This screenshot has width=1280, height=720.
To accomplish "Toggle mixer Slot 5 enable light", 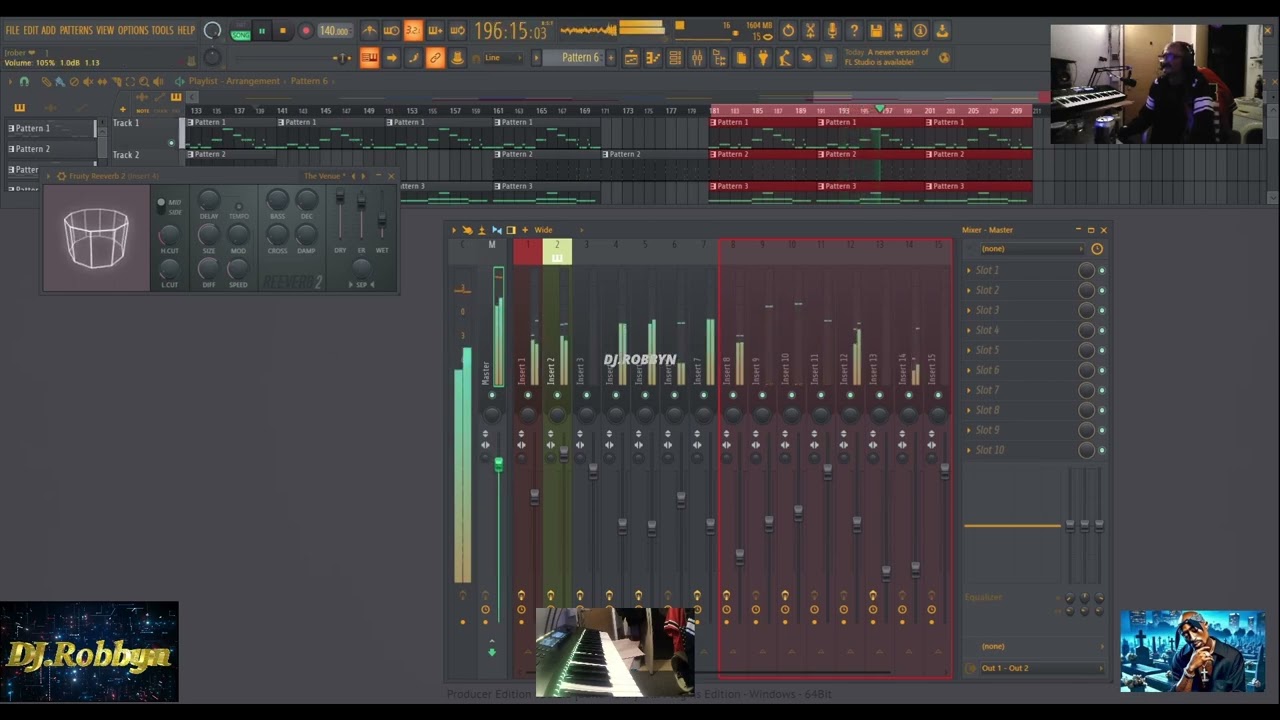I will pos(1102,350).
